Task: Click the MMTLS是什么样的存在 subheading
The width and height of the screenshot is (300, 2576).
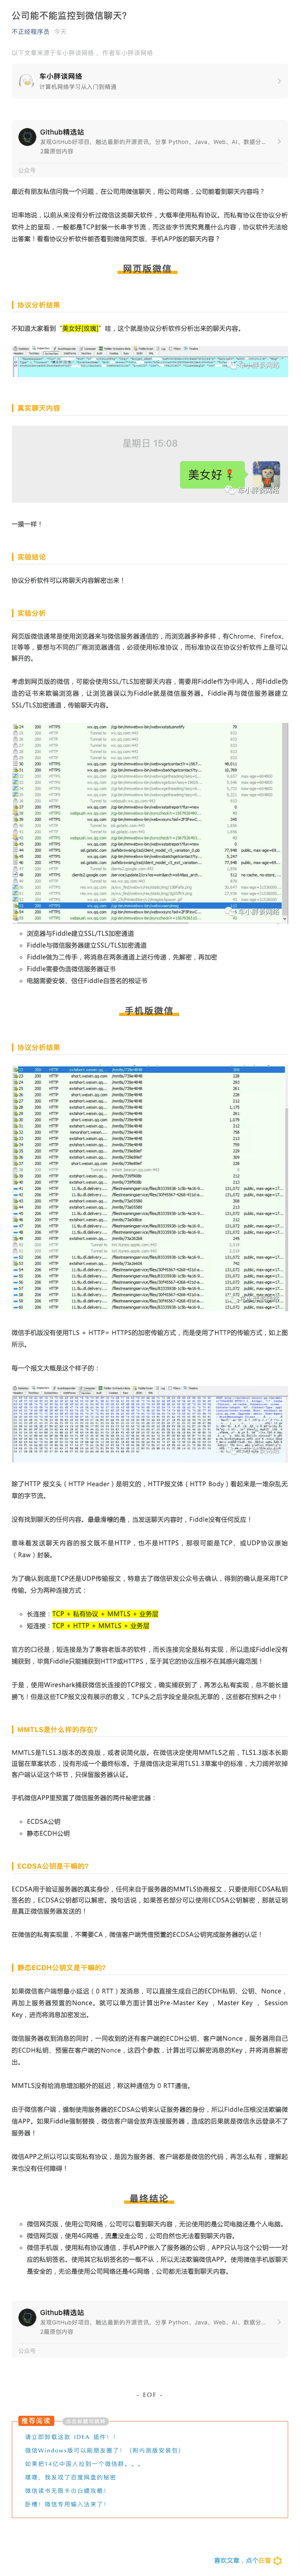Action: point(57,1729)
